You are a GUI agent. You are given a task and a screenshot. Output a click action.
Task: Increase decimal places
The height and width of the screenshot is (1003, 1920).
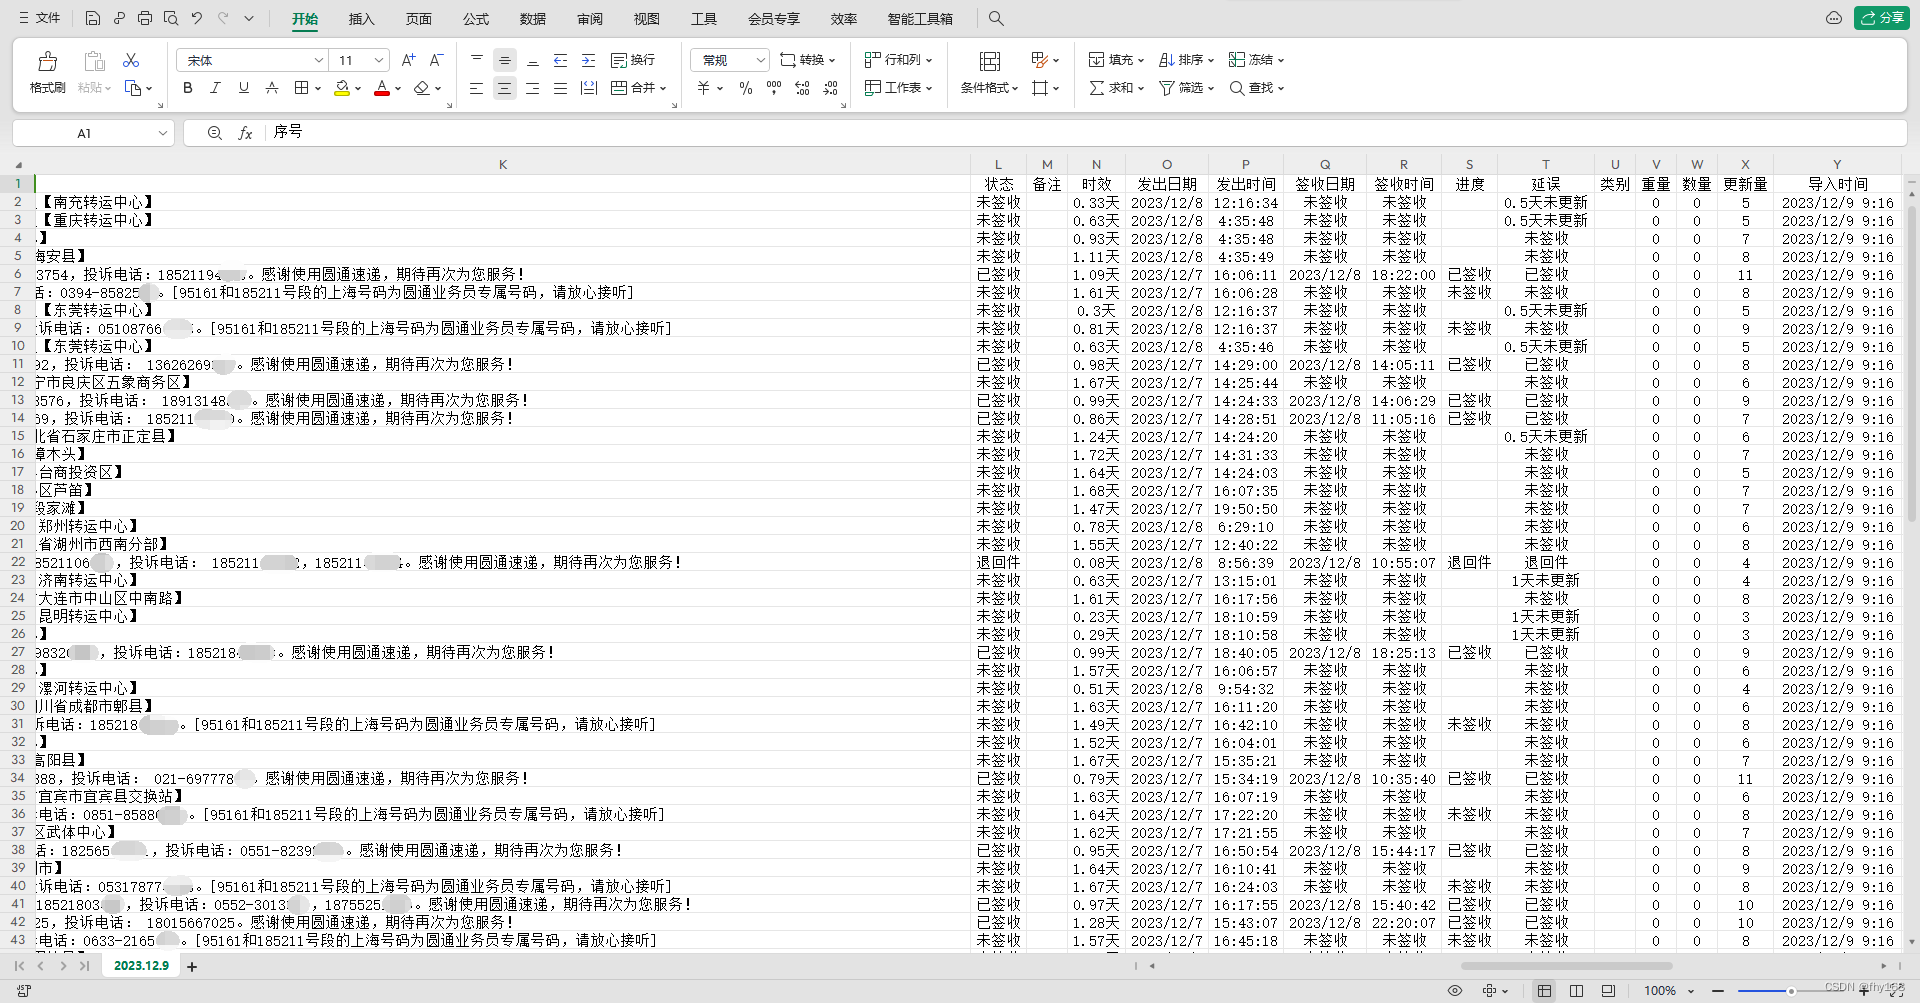click(802, 88)
